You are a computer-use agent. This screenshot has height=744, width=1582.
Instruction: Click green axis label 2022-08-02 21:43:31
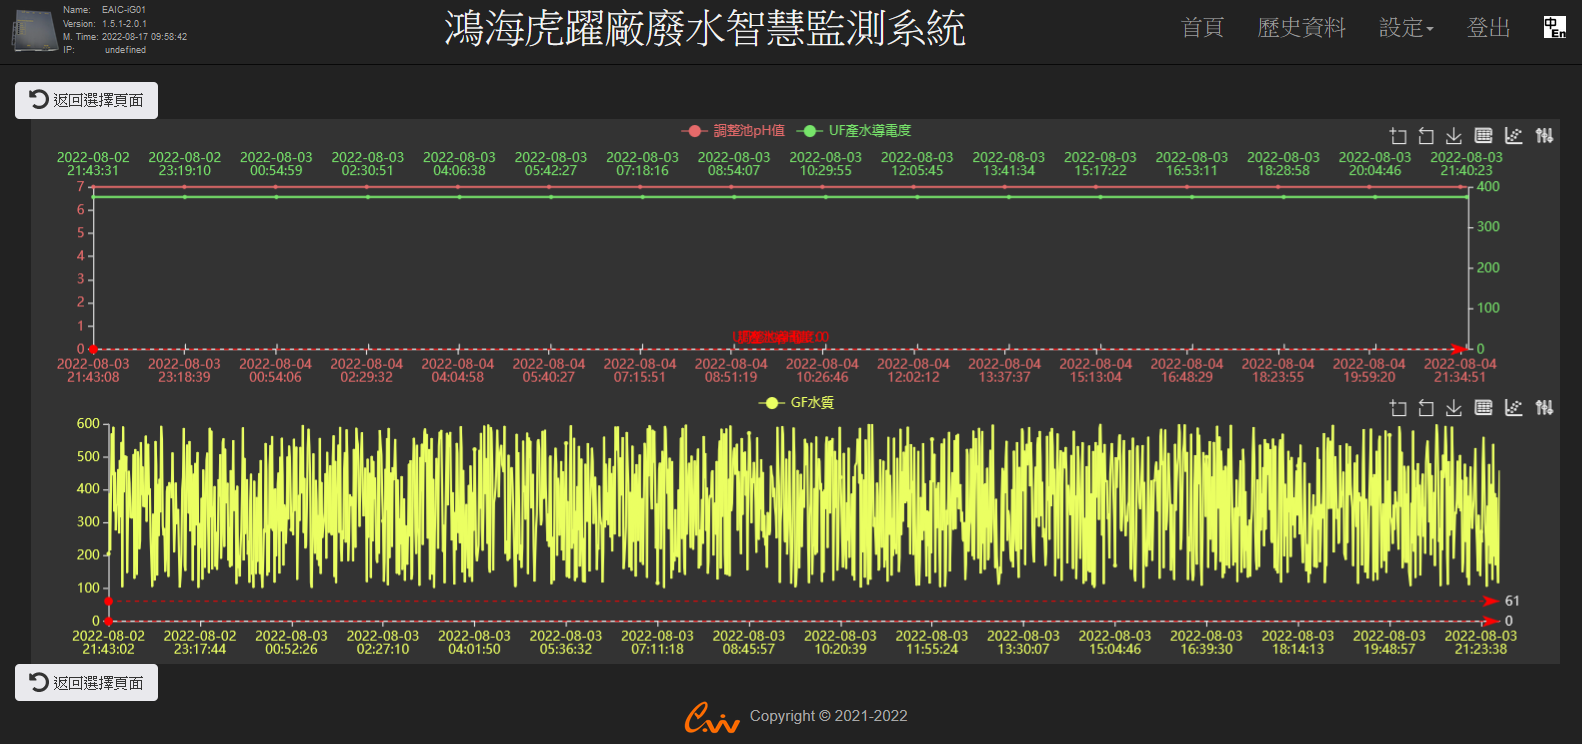click(x=93, y=164)
